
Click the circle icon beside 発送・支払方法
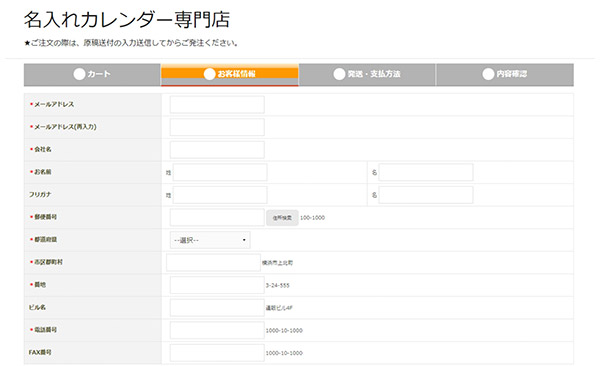pyautogui.click(x=339, y=74)
